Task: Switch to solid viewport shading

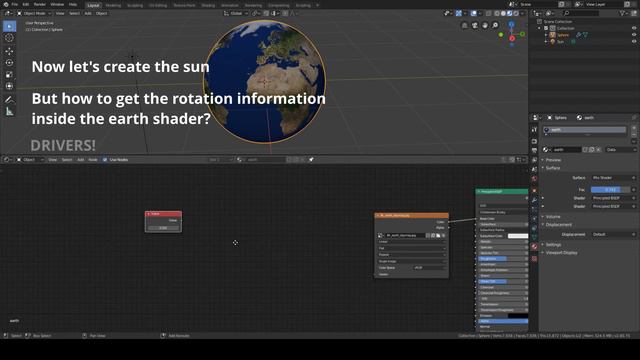Action: click(503, 13)
